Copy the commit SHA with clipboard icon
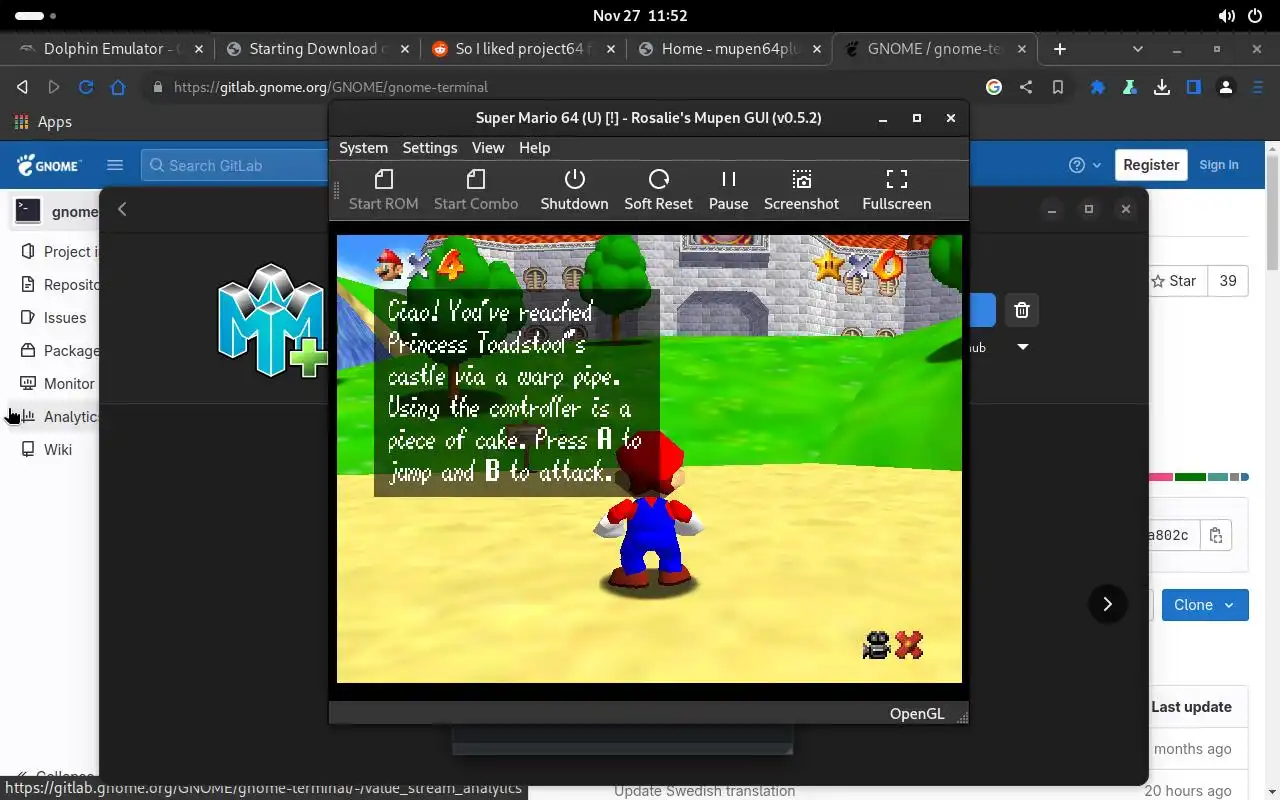Screen dimensions: 1280x800 [1216, 535]
